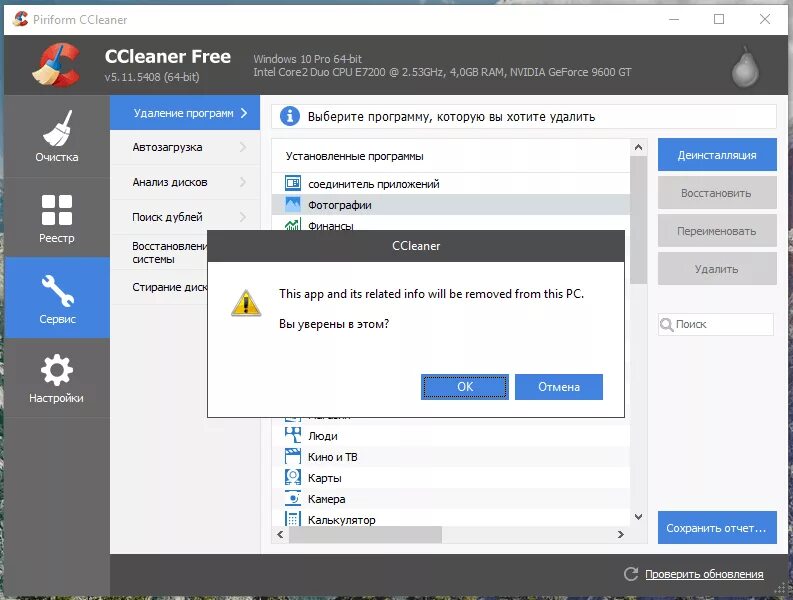Screen dimensions: 793x600
Task: Select the Карты row
Action: [451, 478]
